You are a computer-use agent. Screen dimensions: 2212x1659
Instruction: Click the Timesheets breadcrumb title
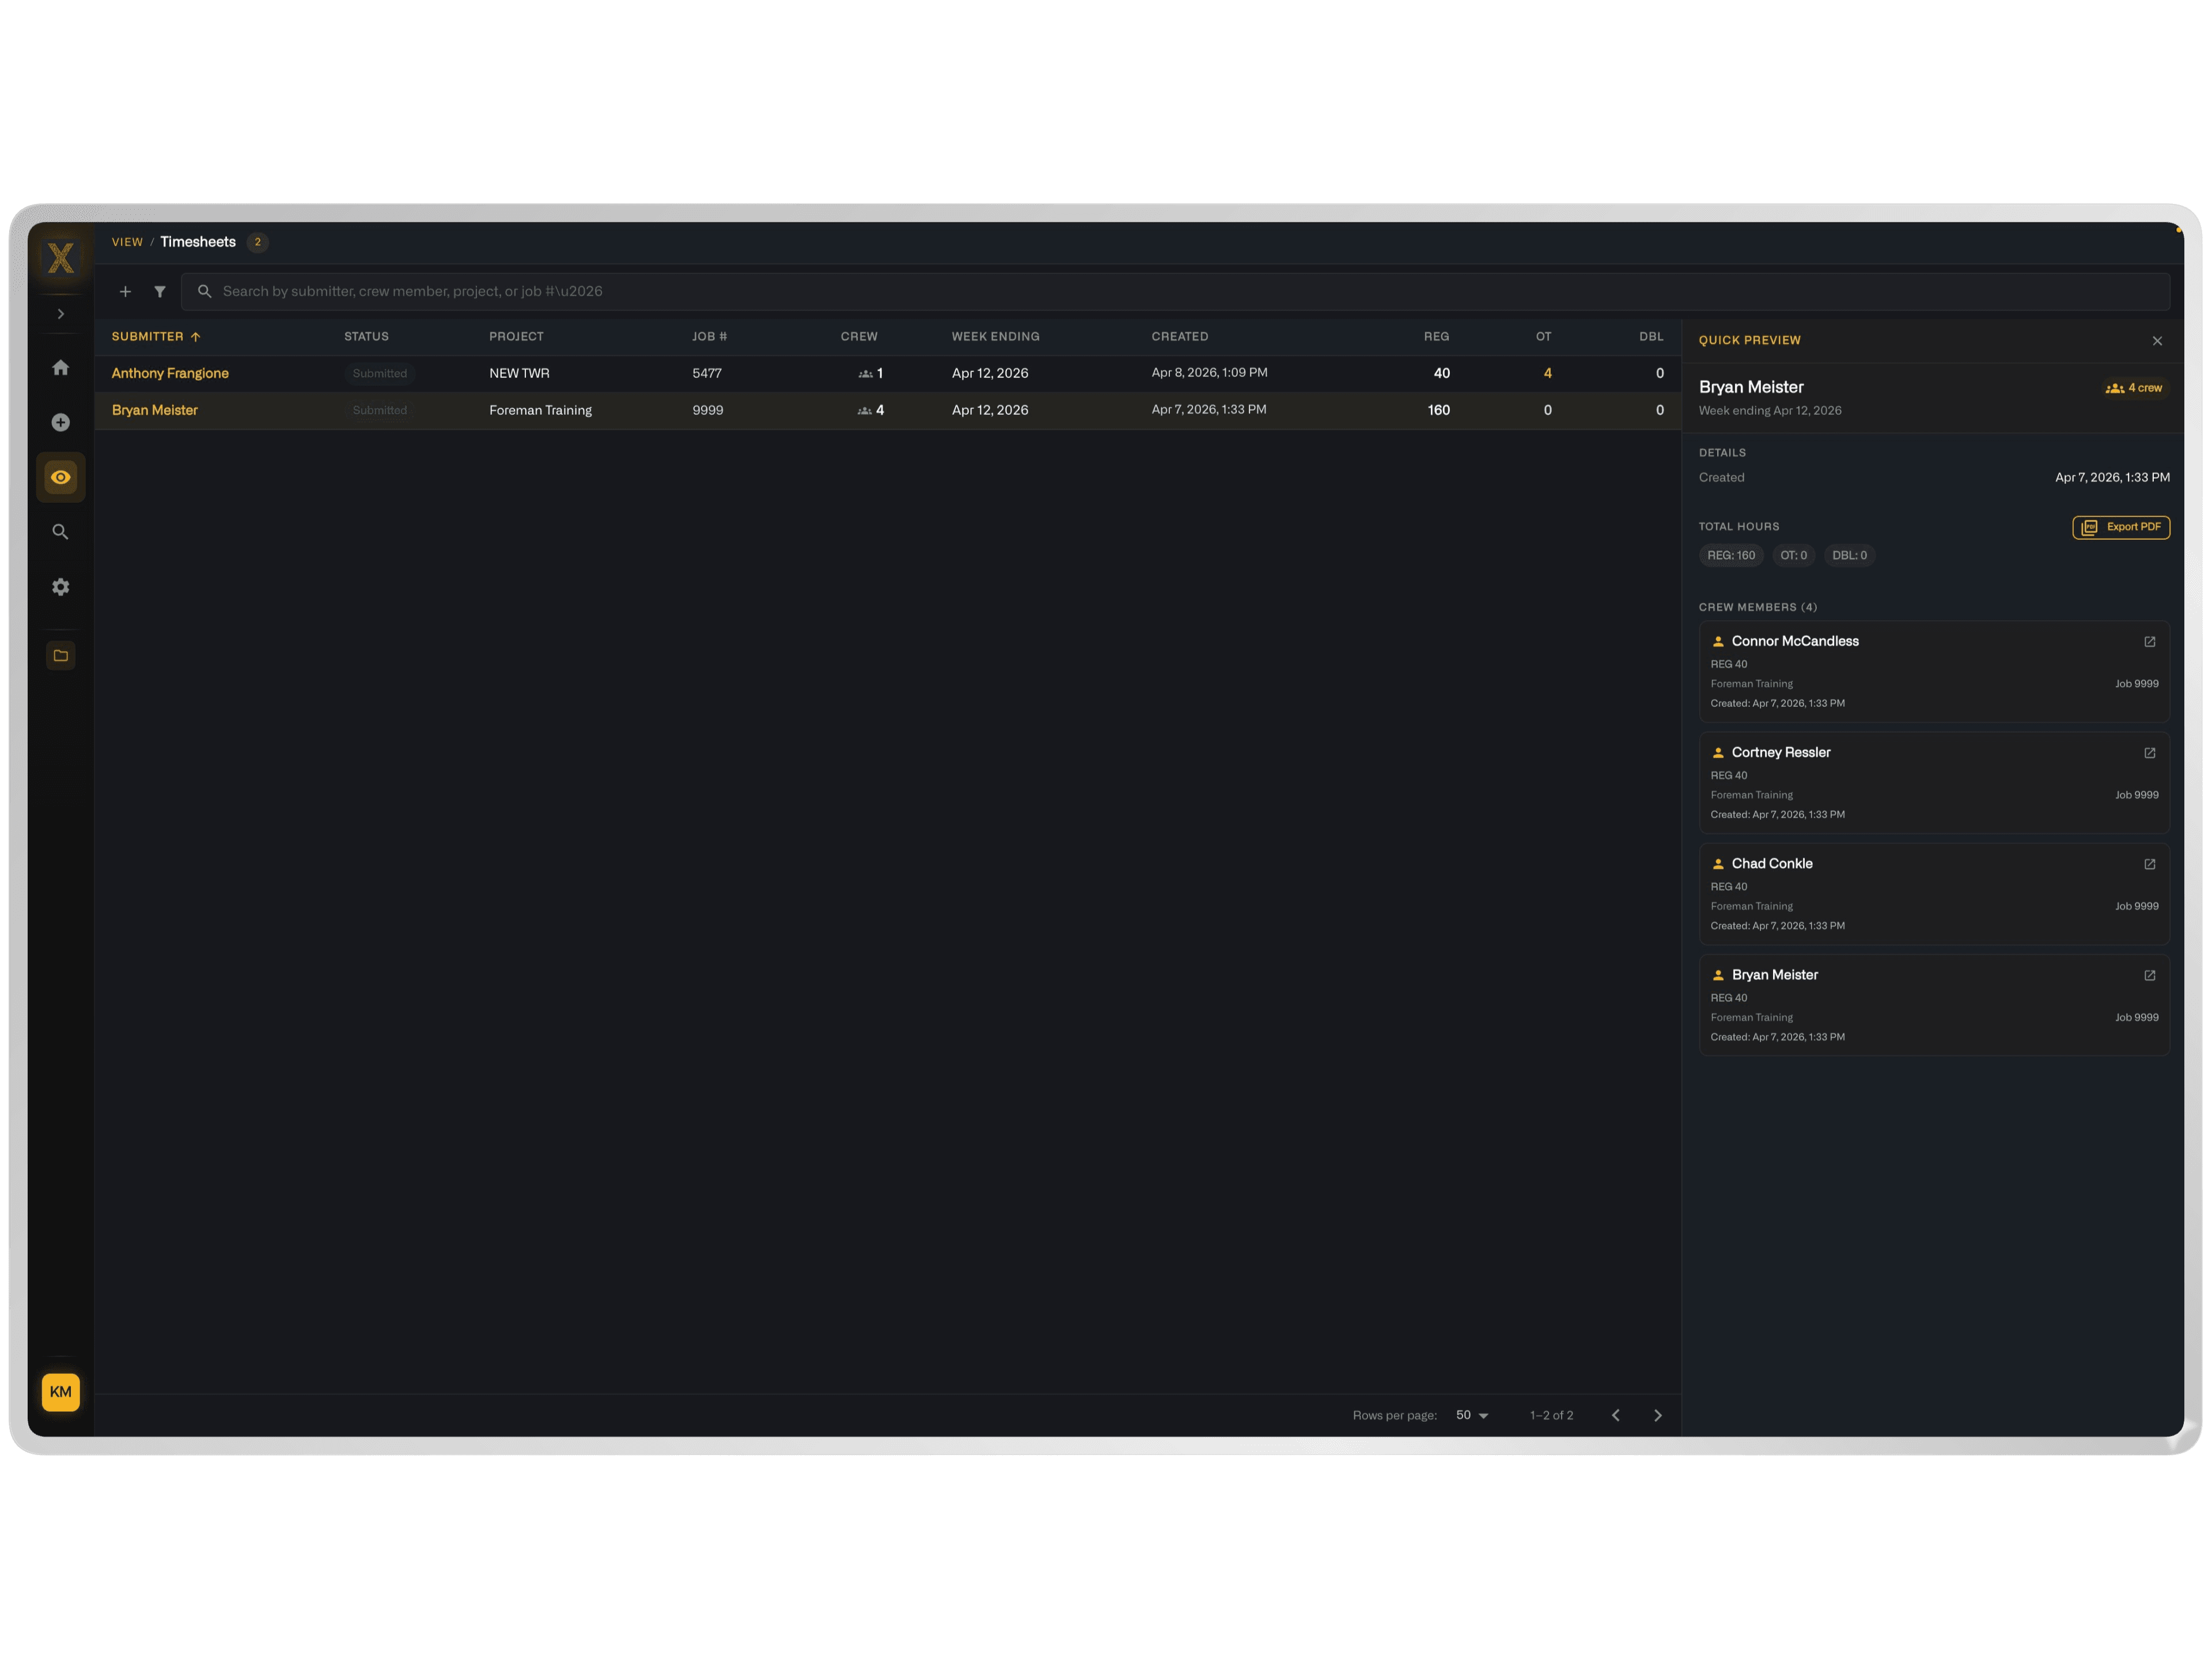click(x=198, y=242)
